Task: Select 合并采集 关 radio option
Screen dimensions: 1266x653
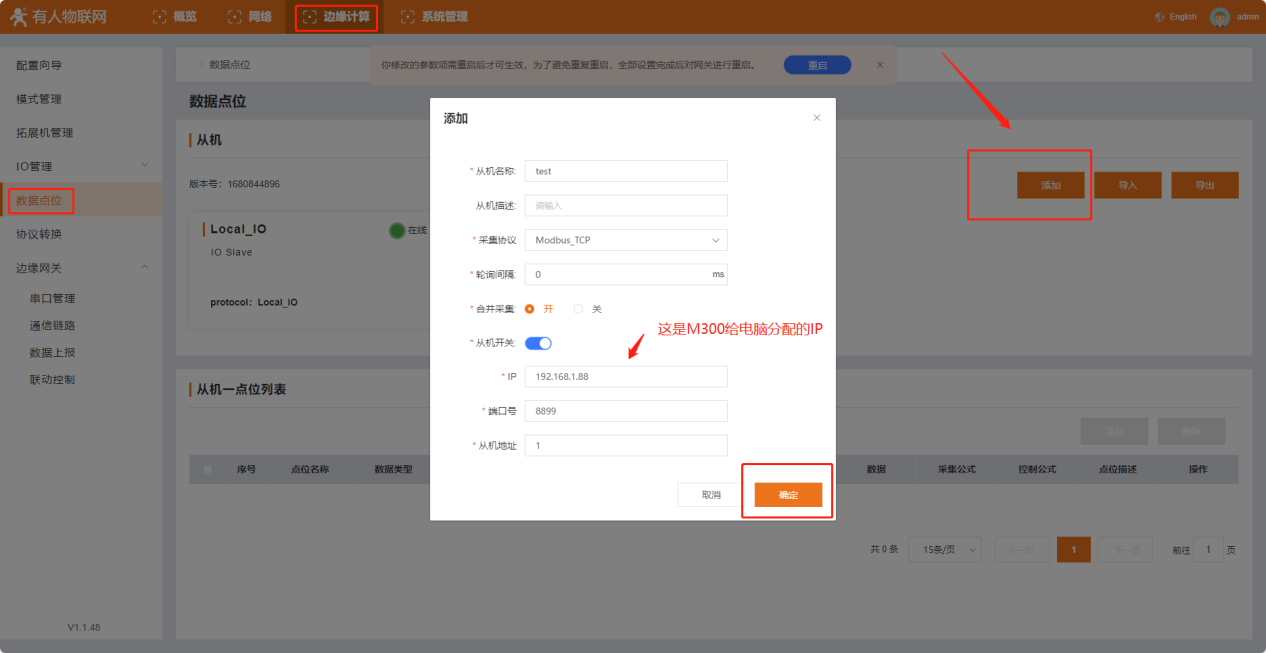Action: click(587, 309)
